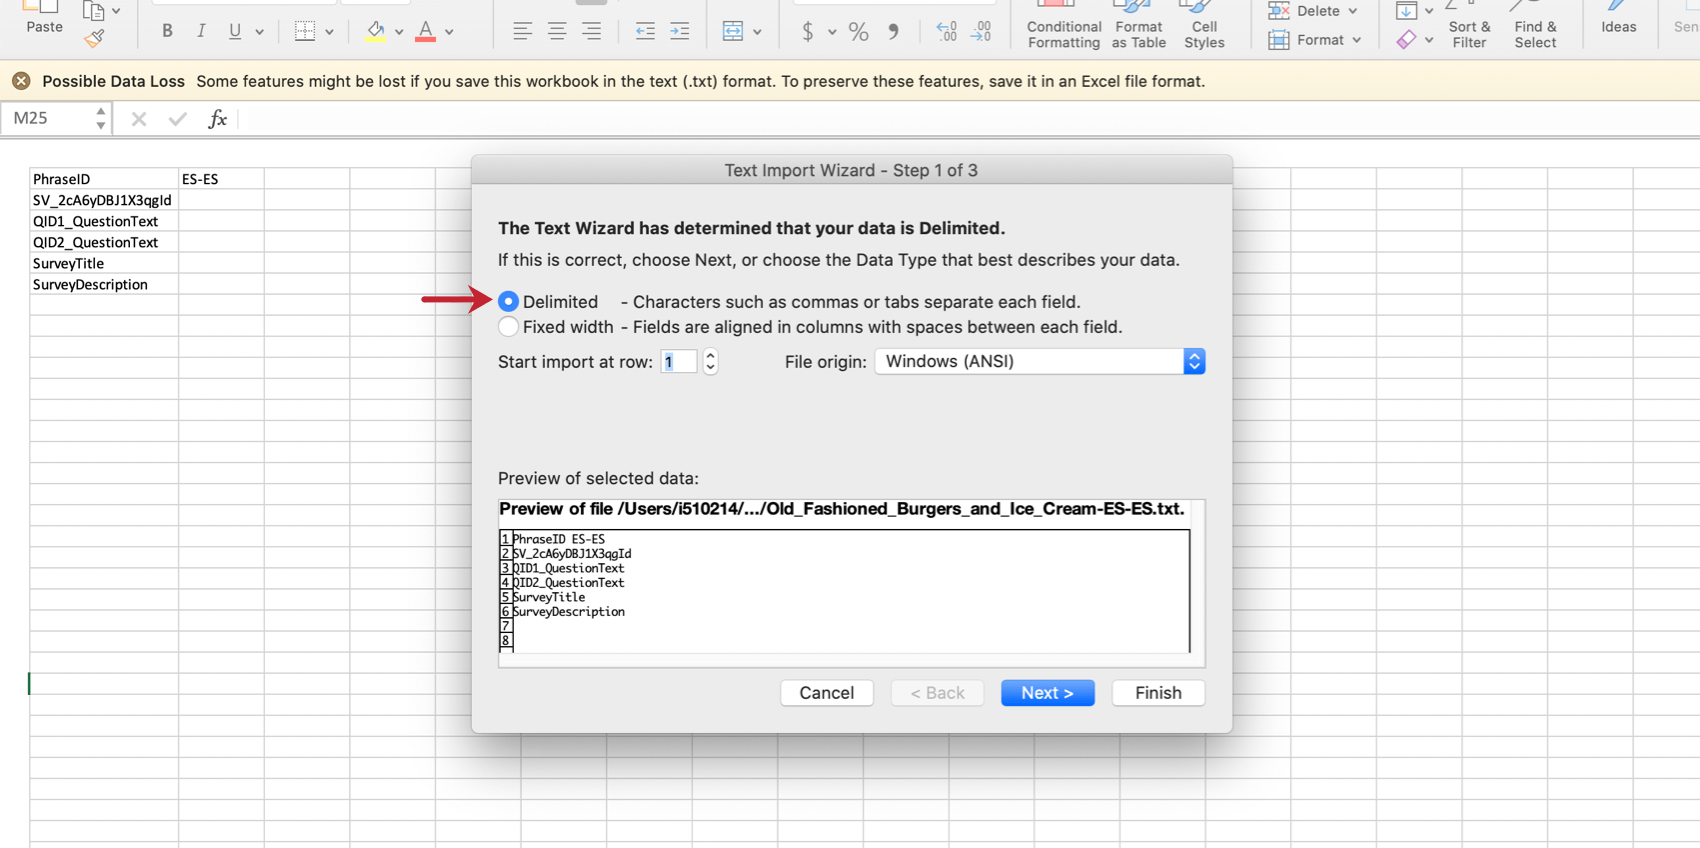Open the File origin dropdown
Image resolution: width=1700 pixels, height=848 pixels.
coord(1040,361)
